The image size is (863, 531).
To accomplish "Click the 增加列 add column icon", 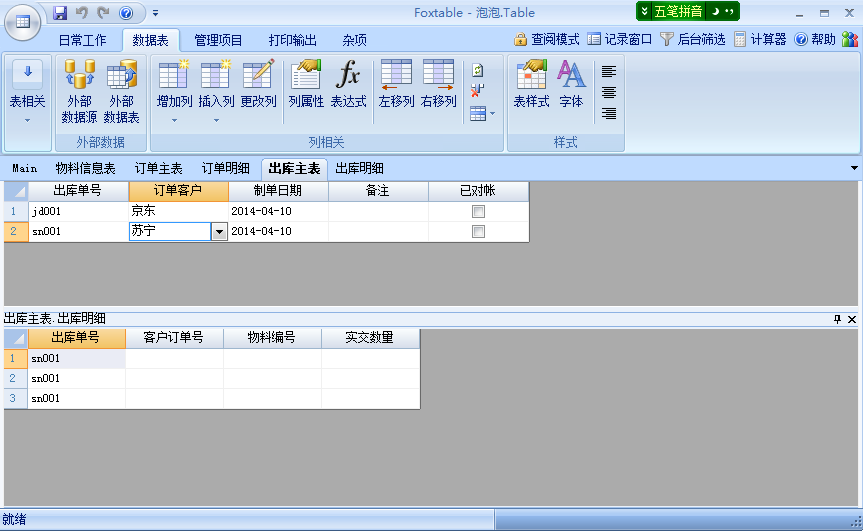I will point(174,75).
